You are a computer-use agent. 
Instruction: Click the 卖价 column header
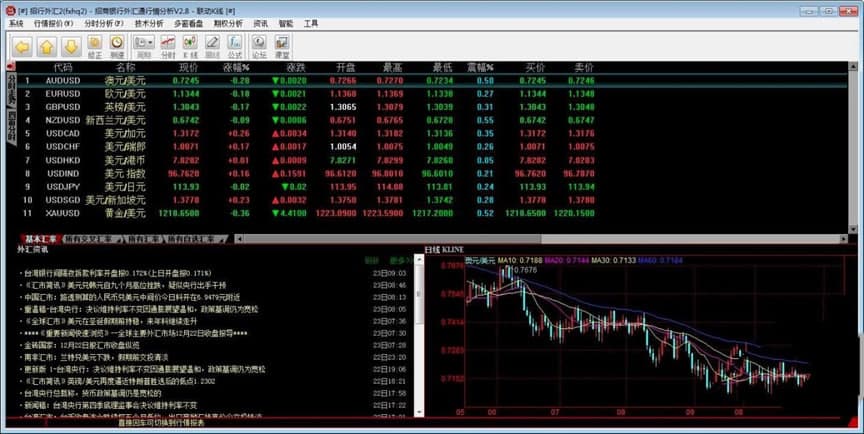click(584, 67)
